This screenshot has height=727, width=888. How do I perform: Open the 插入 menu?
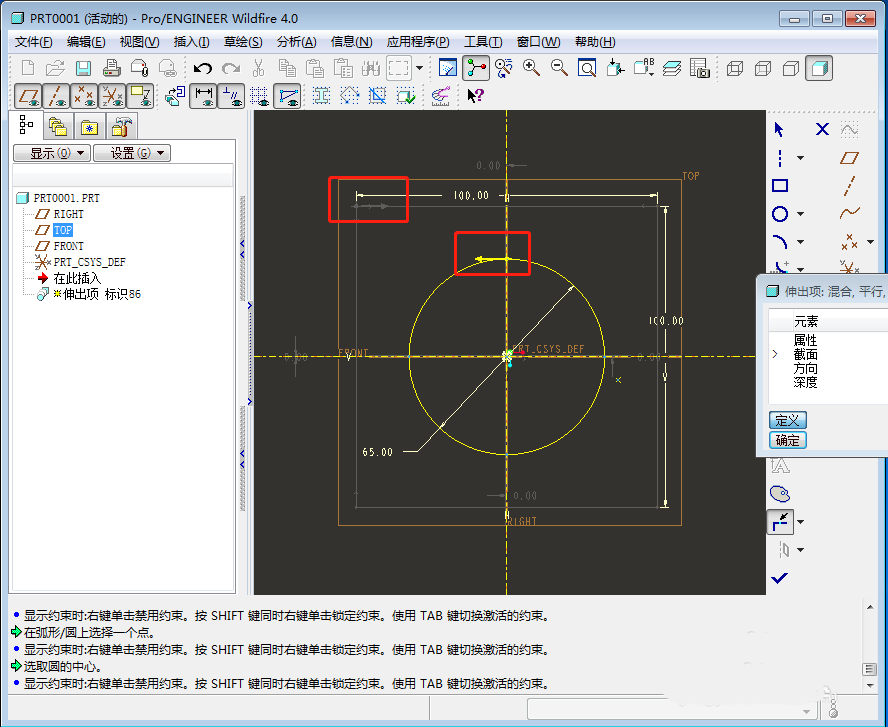[x=192, y=41]
